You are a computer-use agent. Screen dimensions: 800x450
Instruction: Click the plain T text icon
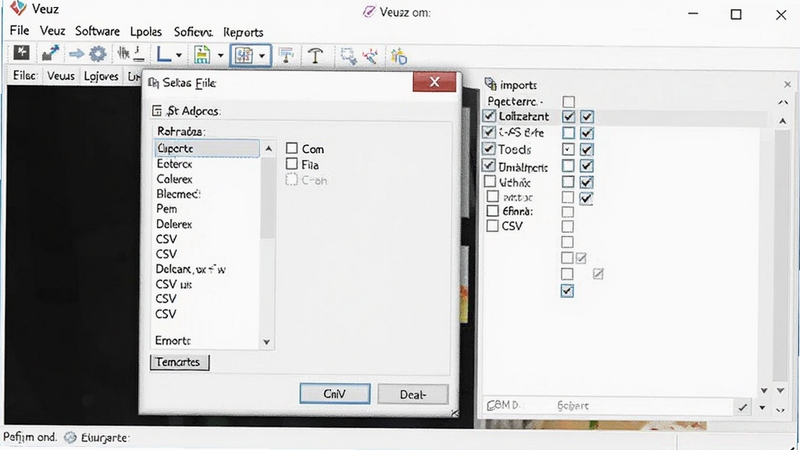[316, 55]
